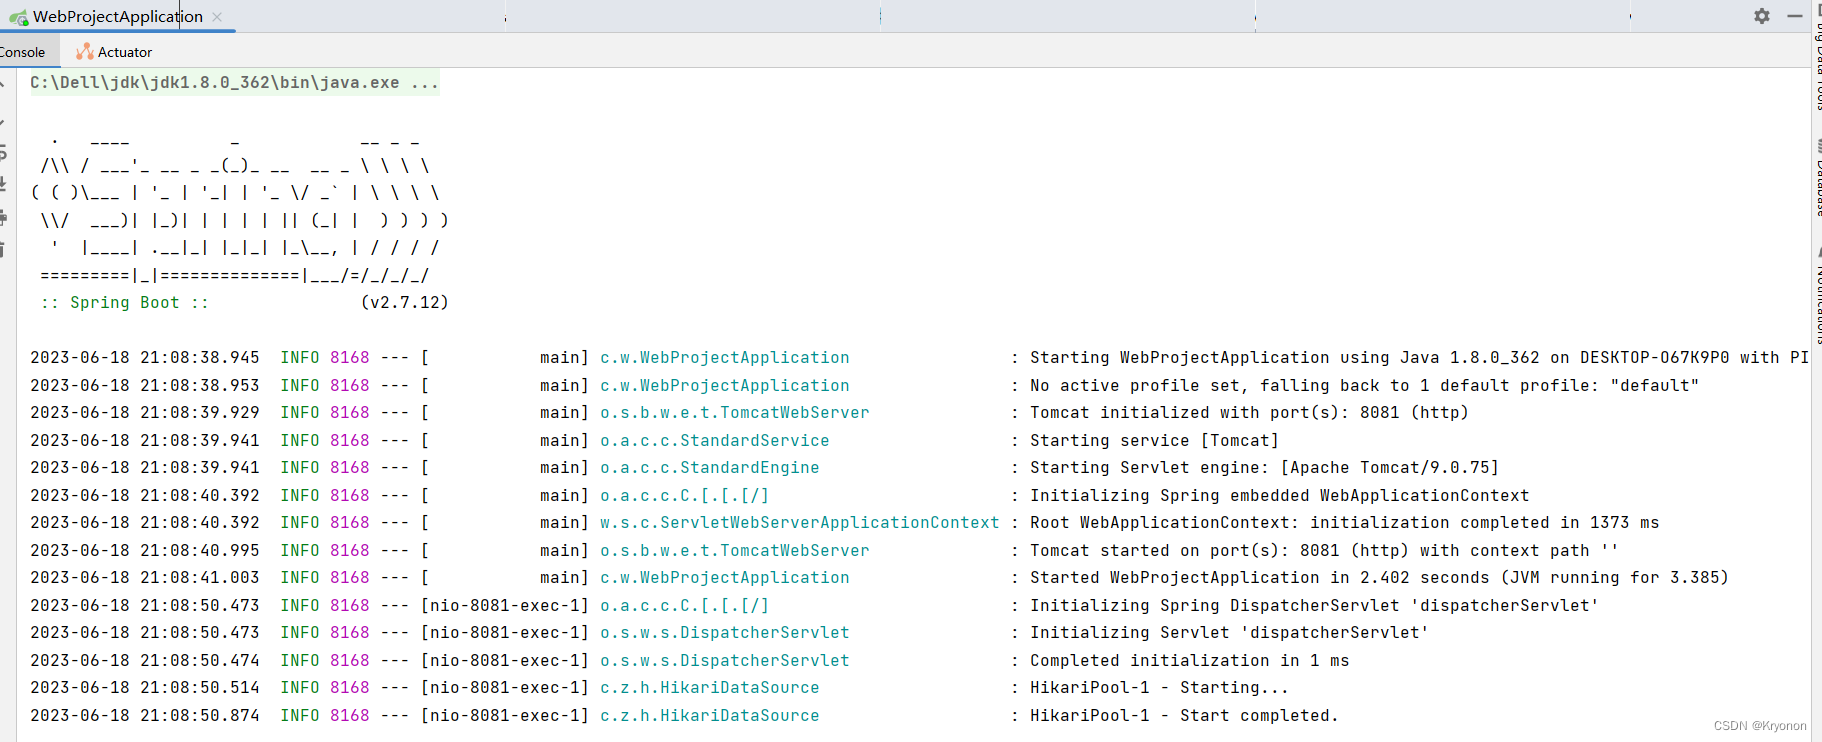1822x742 pixels.
Task: Click c.z.h.HikariDataSource on 'Start completed' row
Action: click(710, 715)
